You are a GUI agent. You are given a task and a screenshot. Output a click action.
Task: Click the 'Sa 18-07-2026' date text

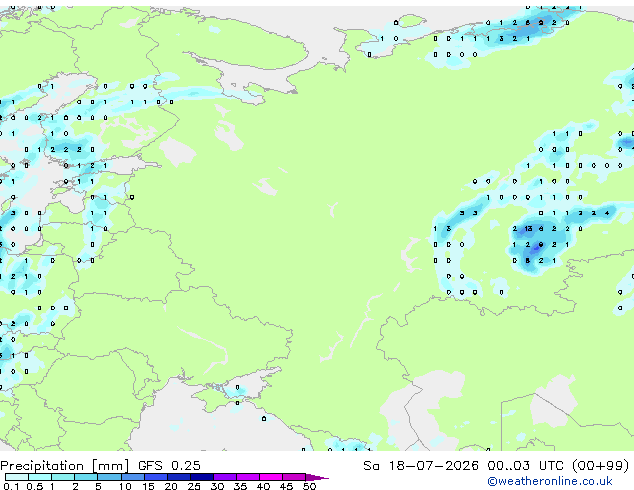[421, 466]
